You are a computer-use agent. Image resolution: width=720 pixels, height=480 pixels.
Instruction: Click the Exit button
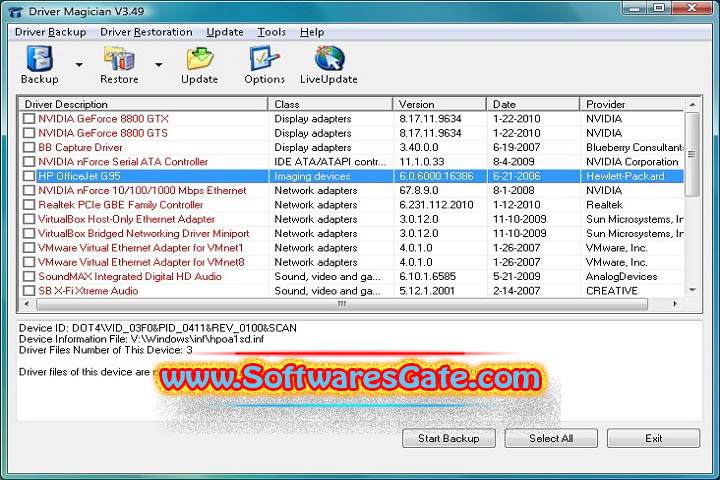(653, 438)
